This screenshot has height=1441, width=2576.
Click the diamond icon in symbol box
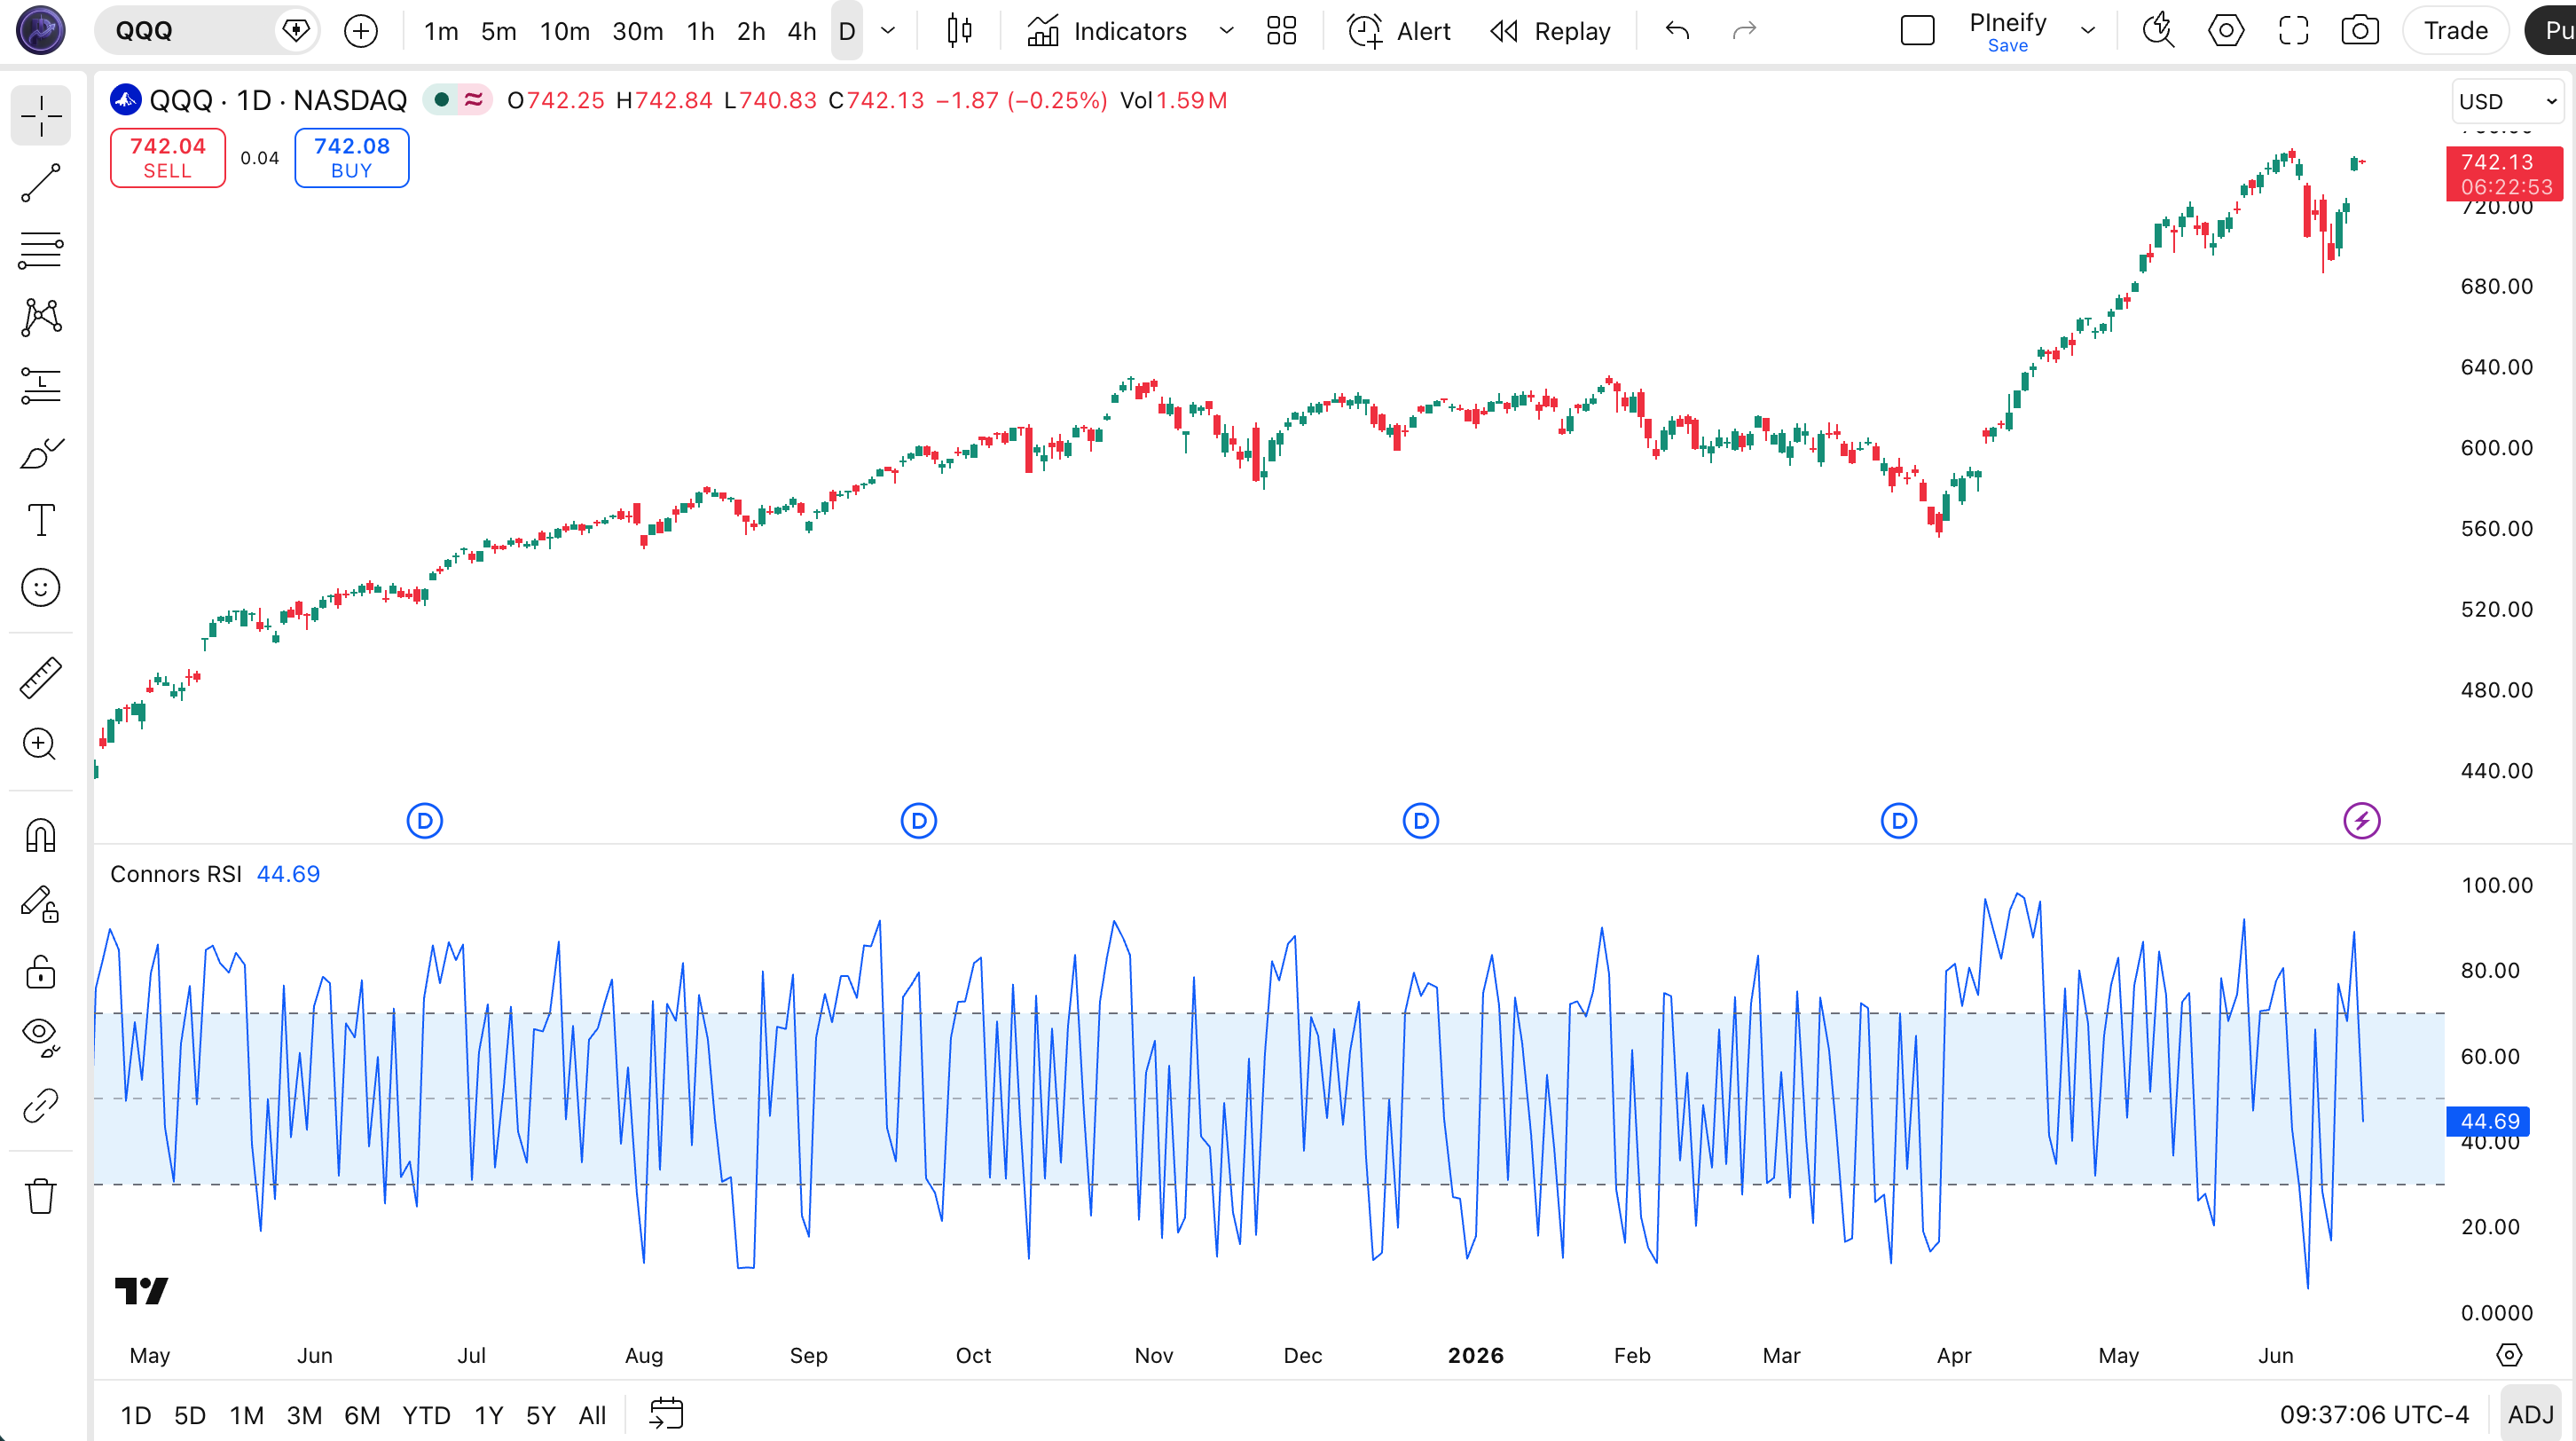[296, 31]
